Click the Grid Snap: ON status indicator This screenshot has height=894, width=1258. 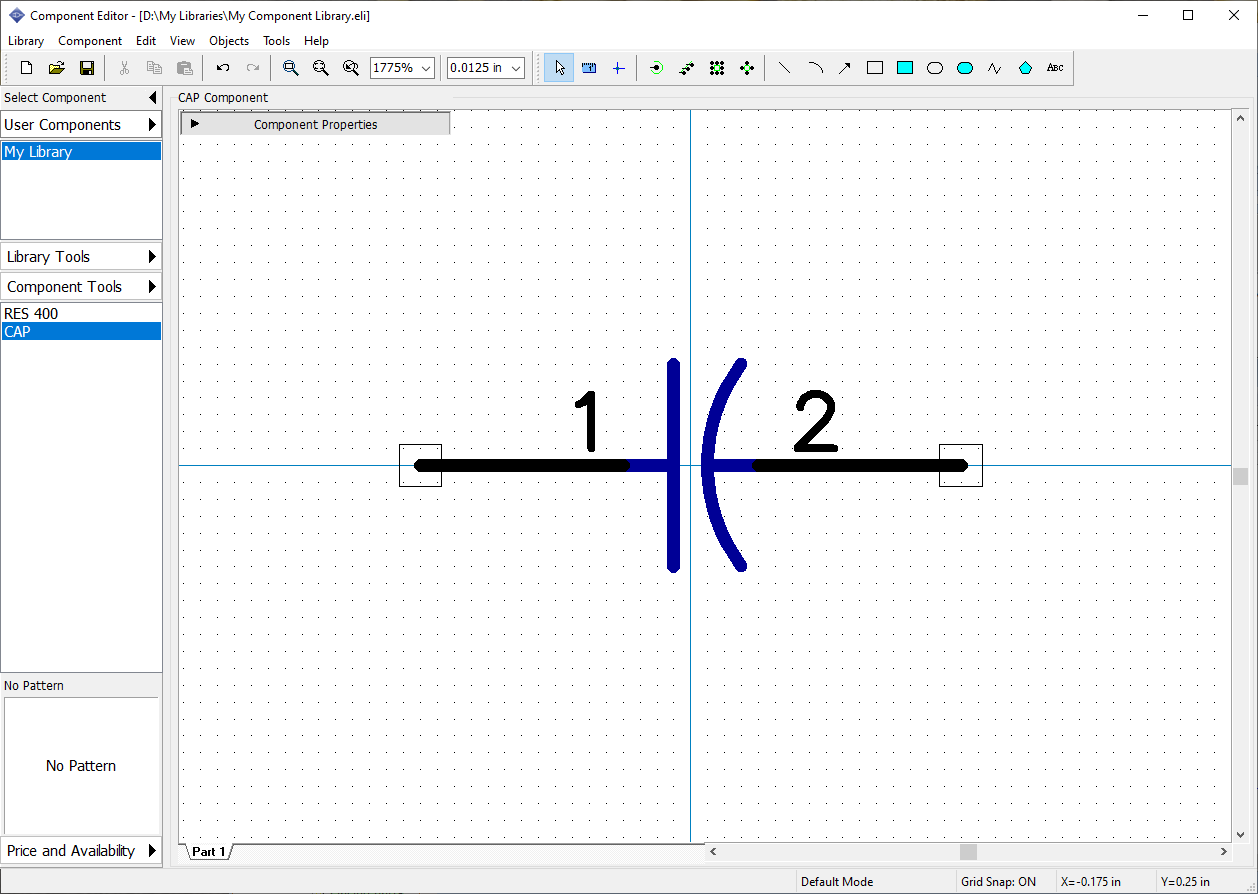(x=998, y=882)
